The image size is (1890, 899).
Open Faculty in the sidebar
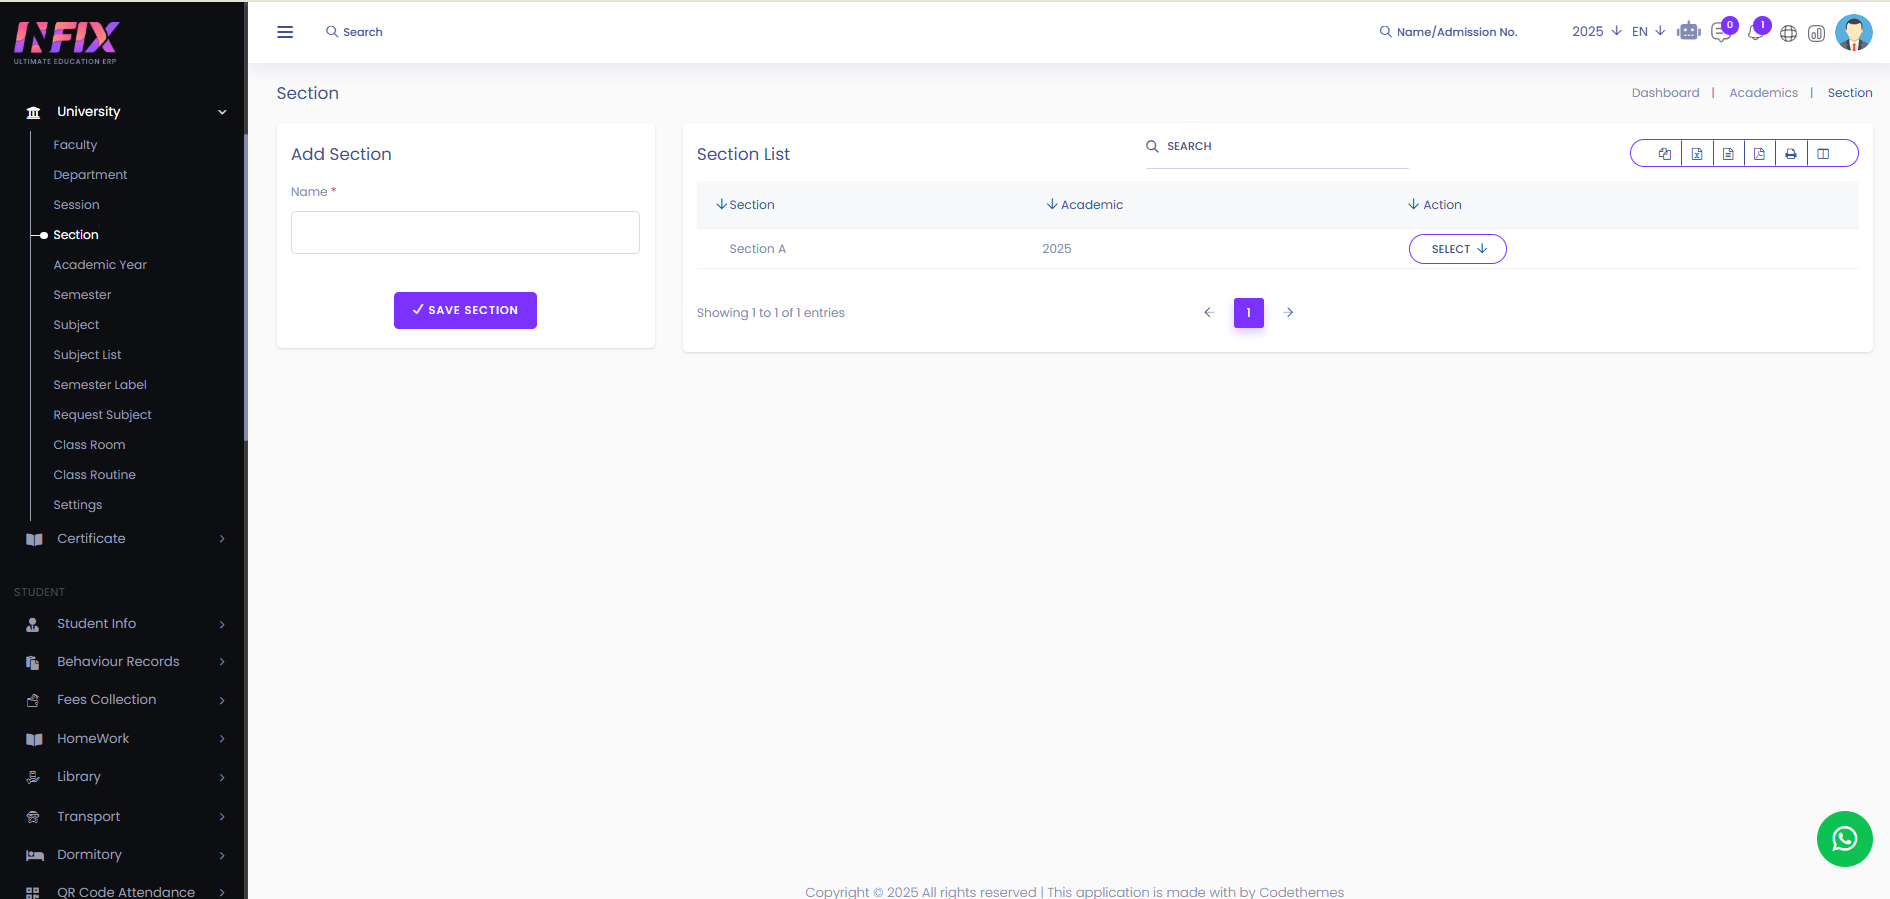[75, 145]
